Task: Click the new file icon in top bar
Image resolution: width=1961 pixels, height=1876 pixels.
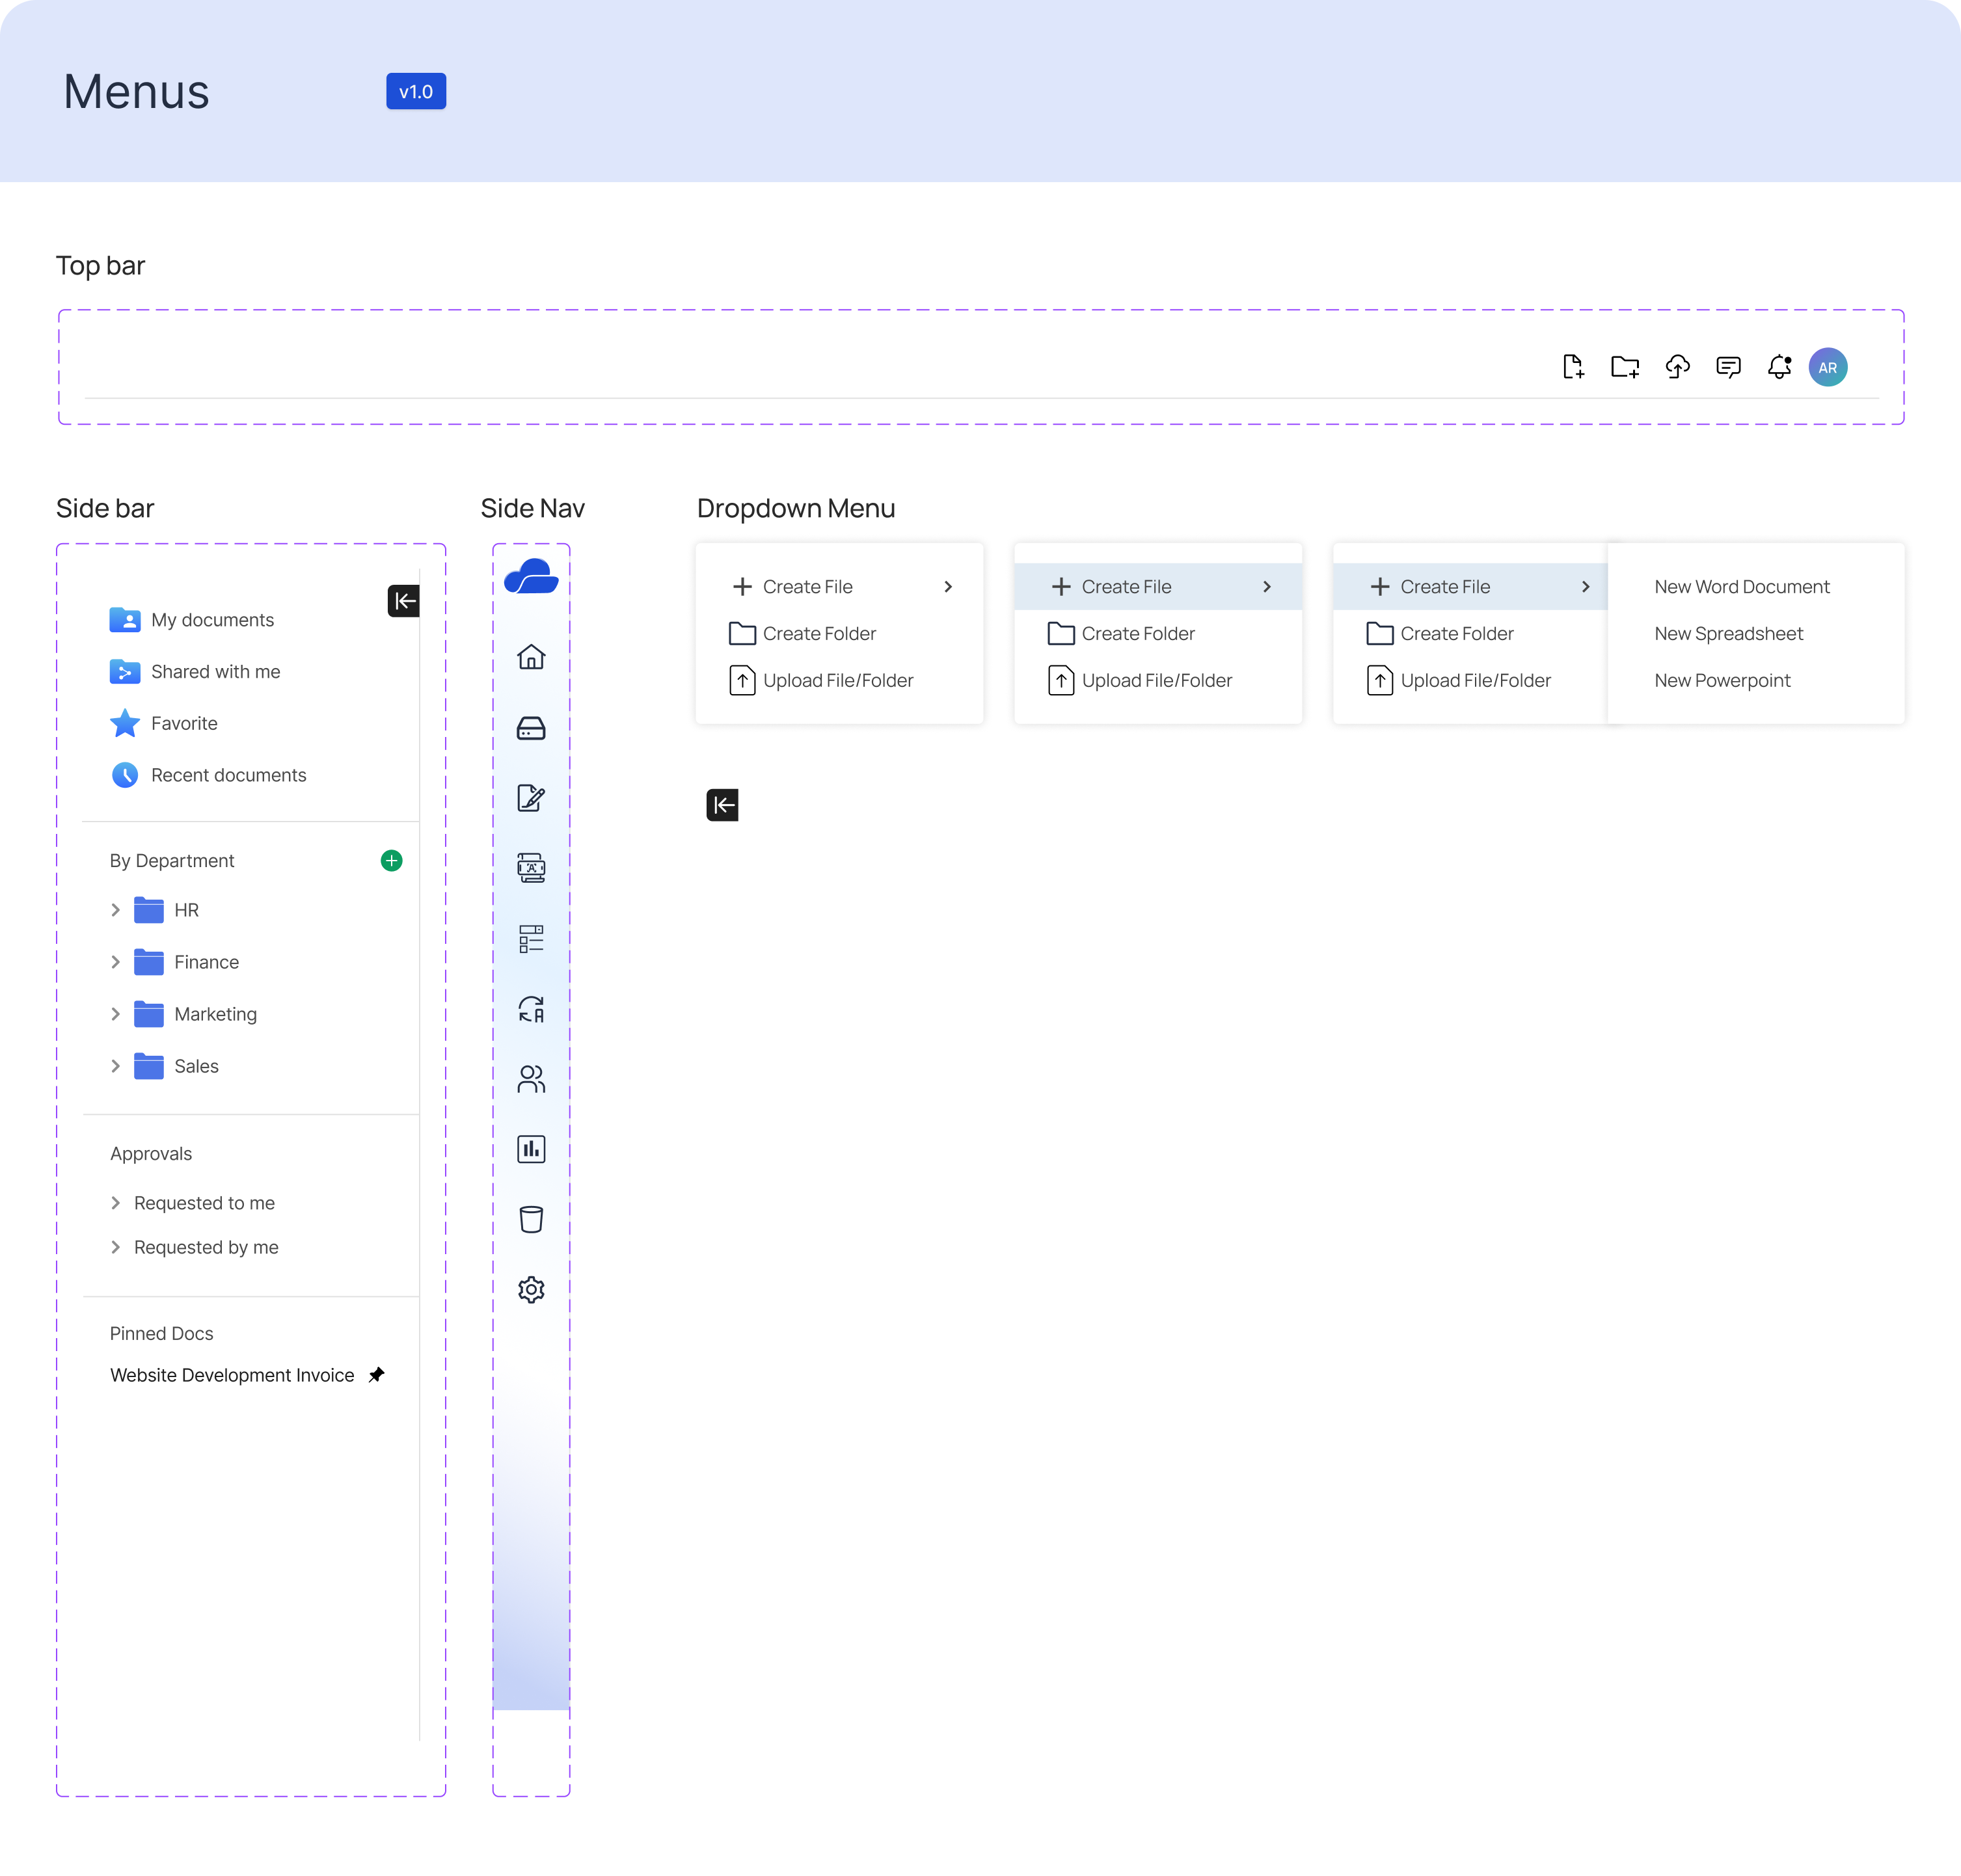Action: coord(1573,367)
